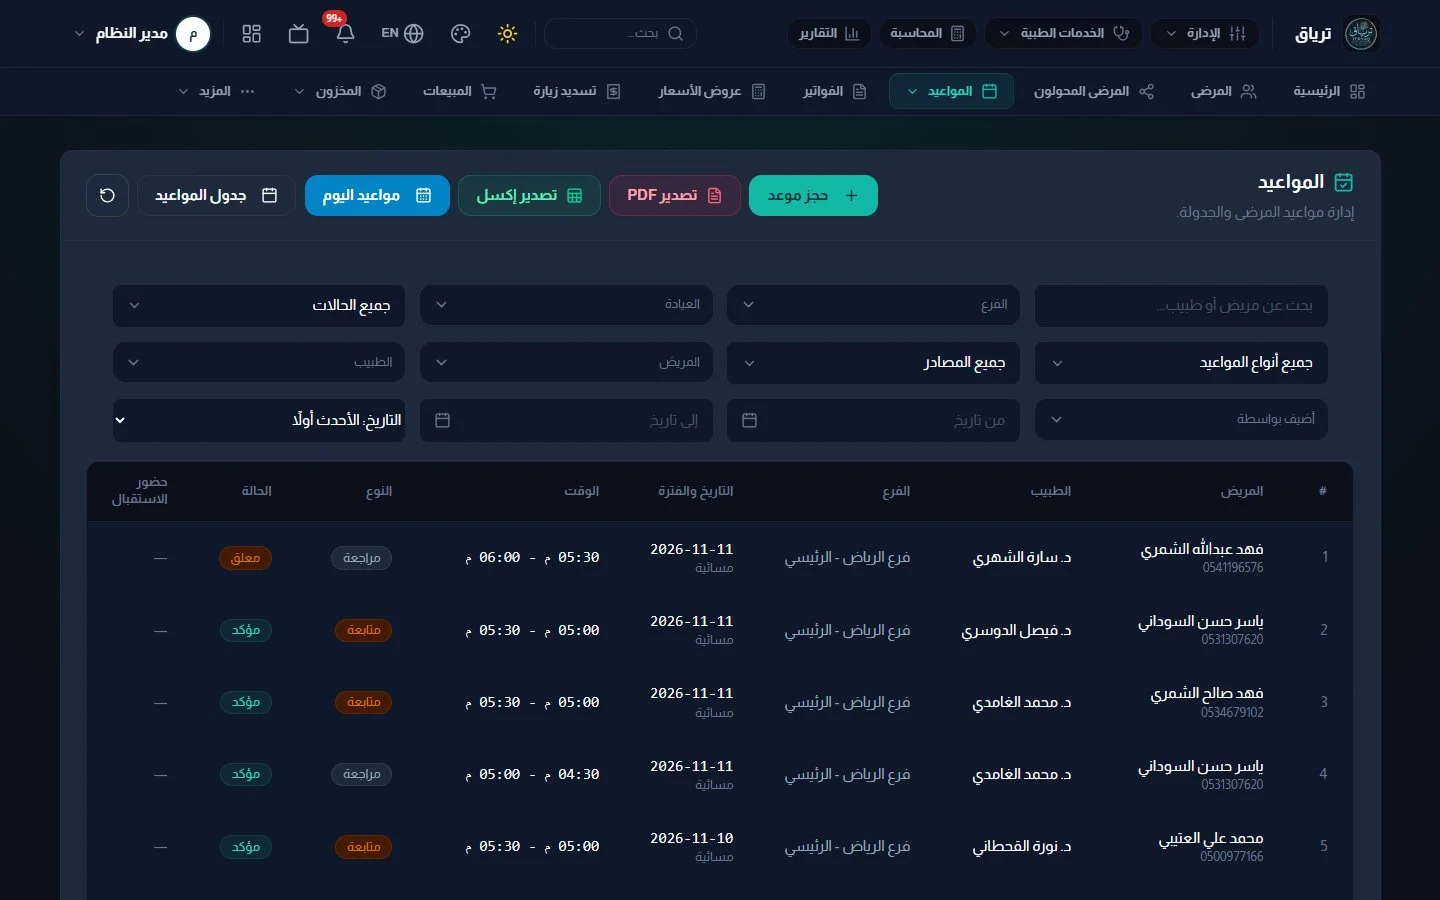Click the Tiryaq logo avatar
This screenshot has width=1440, height=900.
click(x=1361, y=34)
